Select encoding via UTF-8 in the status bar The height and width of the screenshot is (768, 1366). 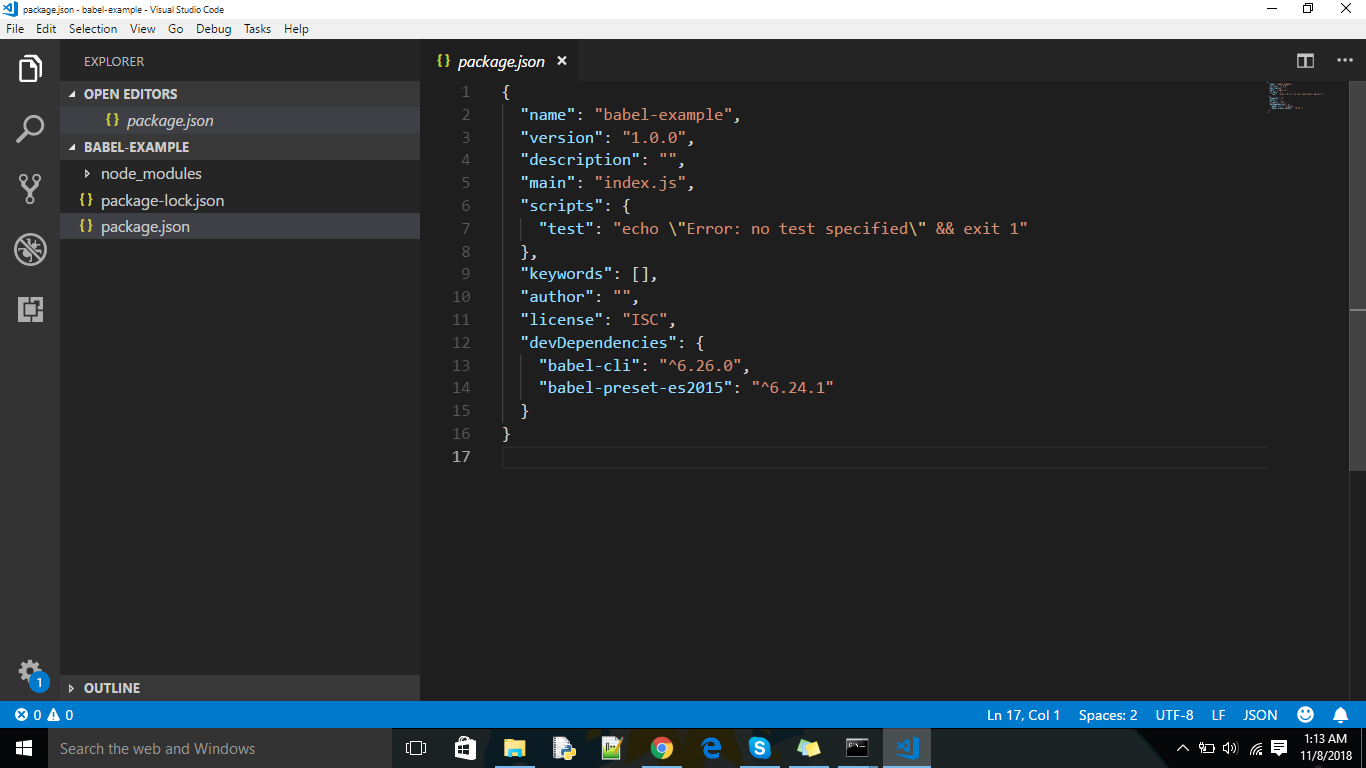(x=1175, y=715)
